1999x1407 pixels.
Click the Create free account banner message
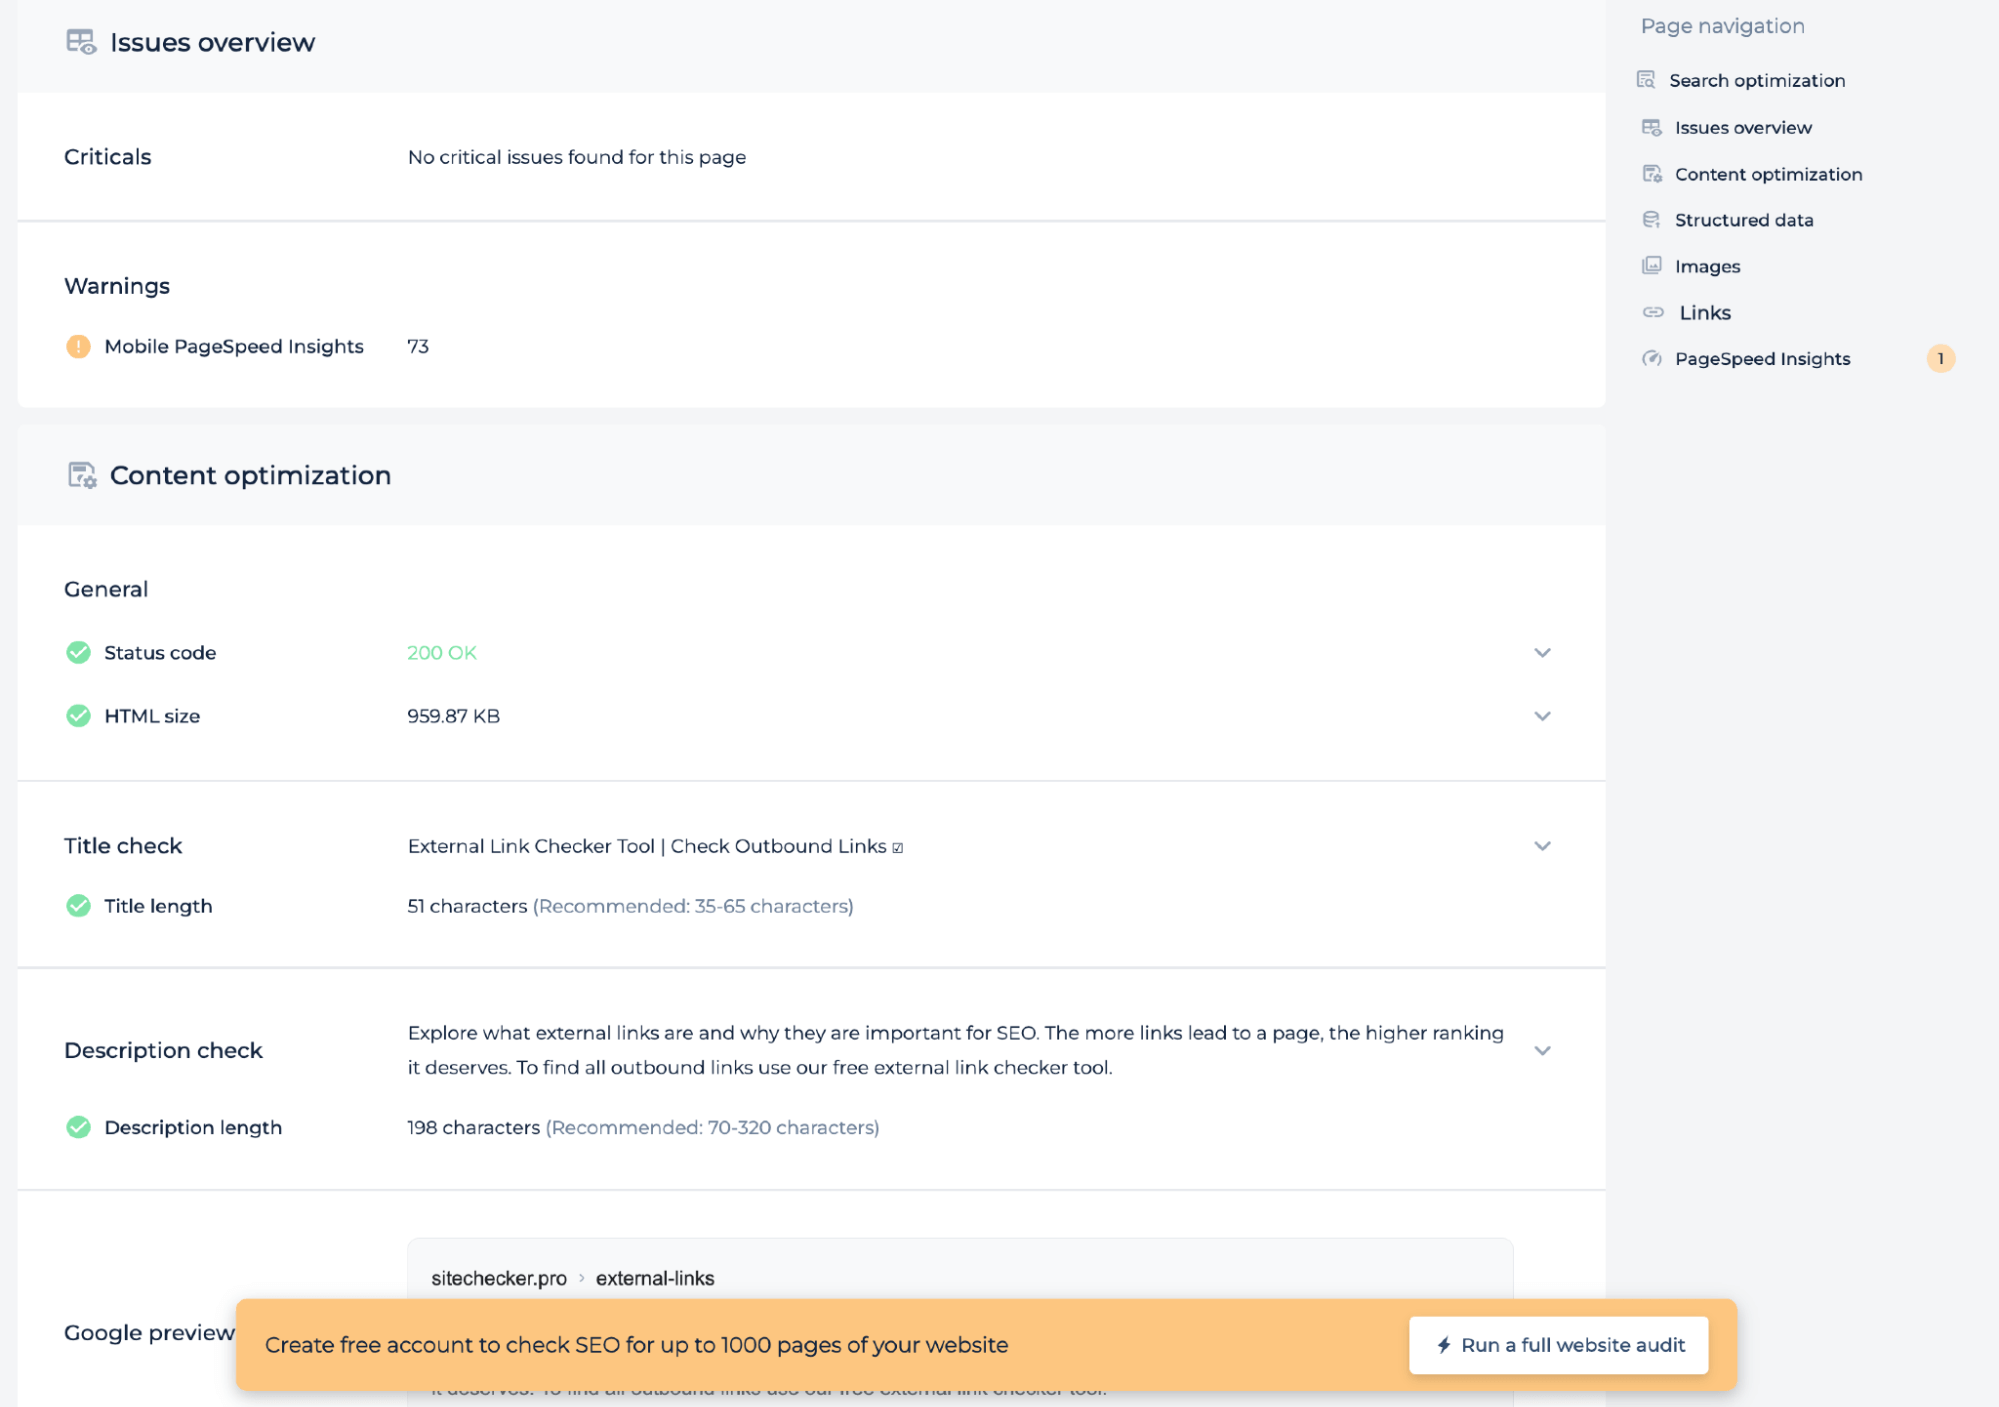(636, 1345)
